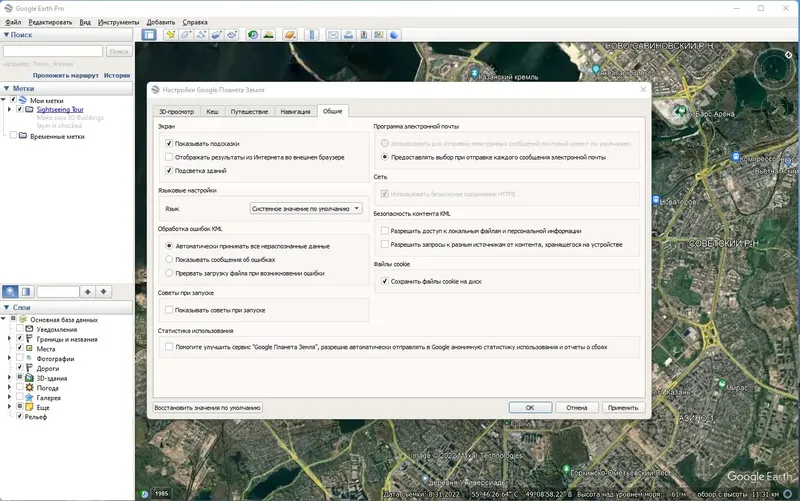This screenshot has height=501, width=800.
Task: Switch to the 'Путешествие' tab
Action: tap(249, 111)
